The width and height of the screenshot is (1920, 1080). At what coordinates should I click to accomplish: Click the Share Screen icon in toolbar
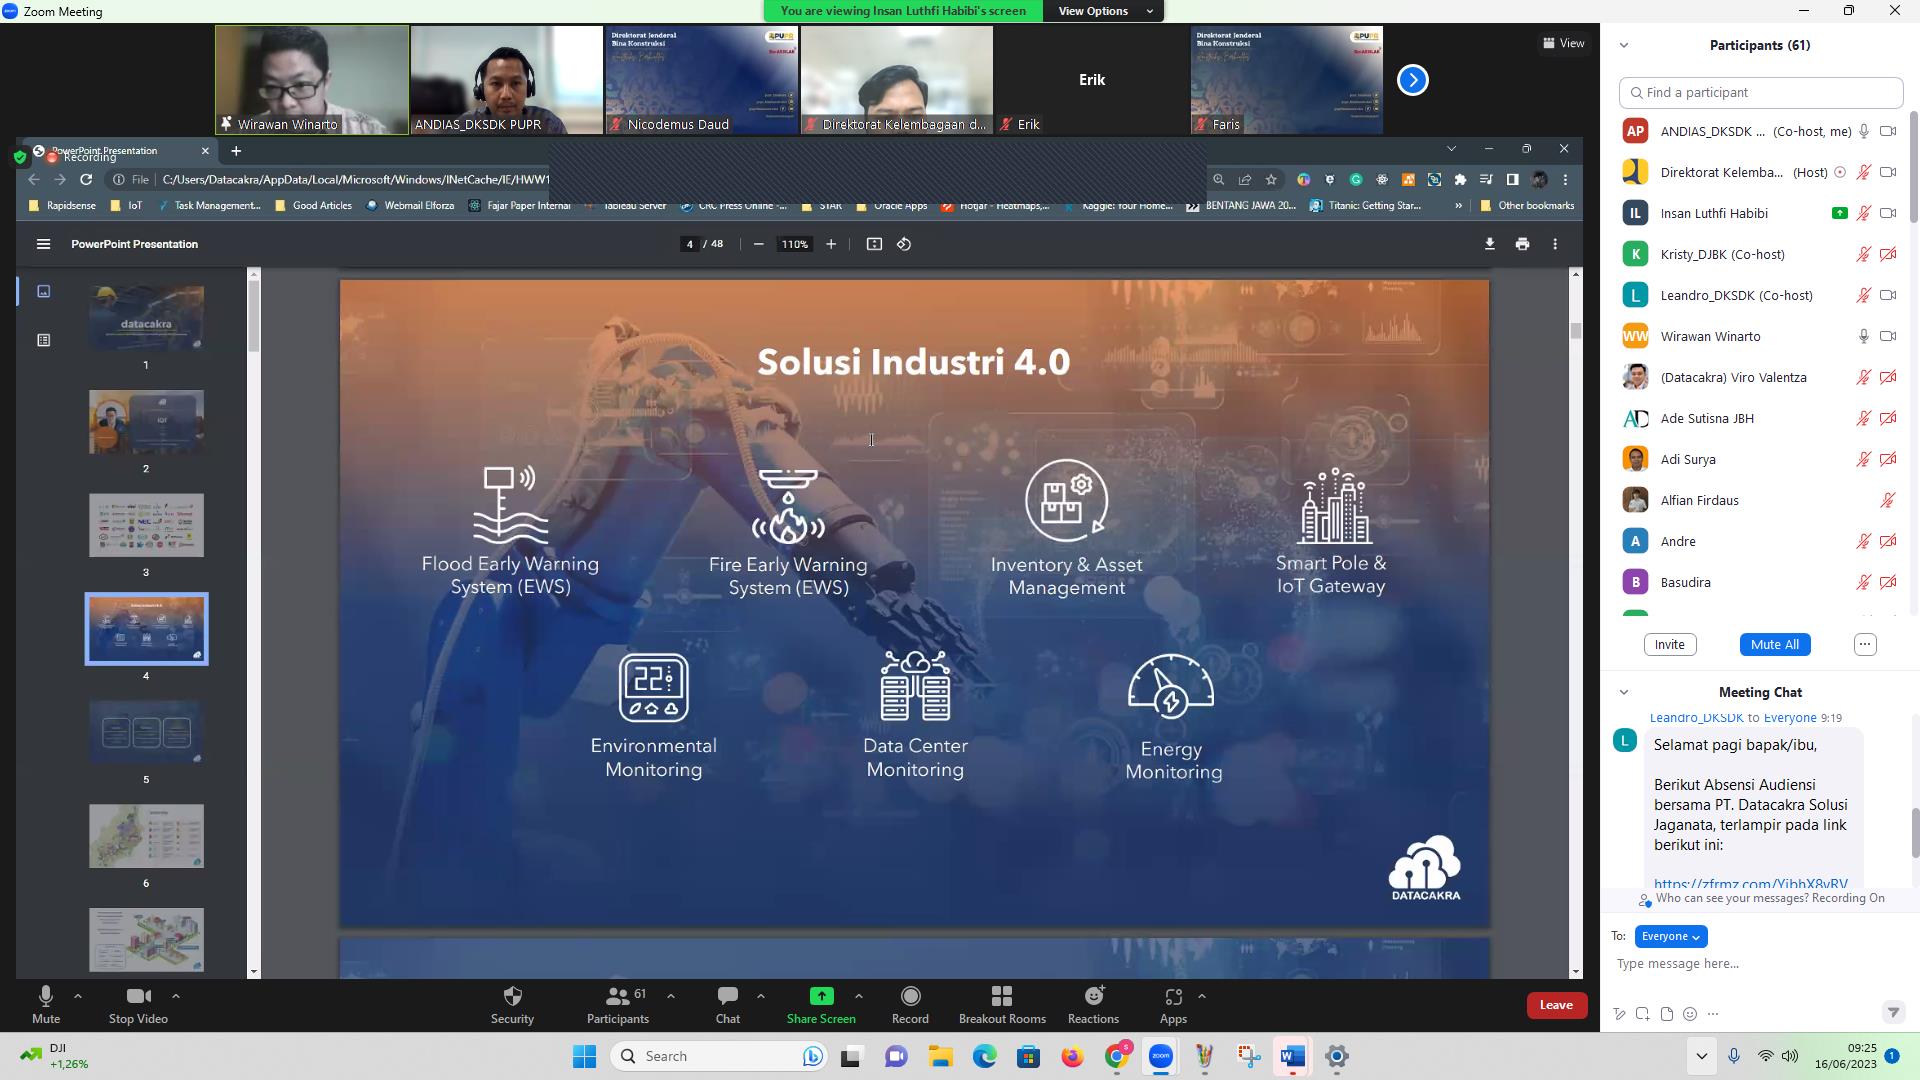820,996
